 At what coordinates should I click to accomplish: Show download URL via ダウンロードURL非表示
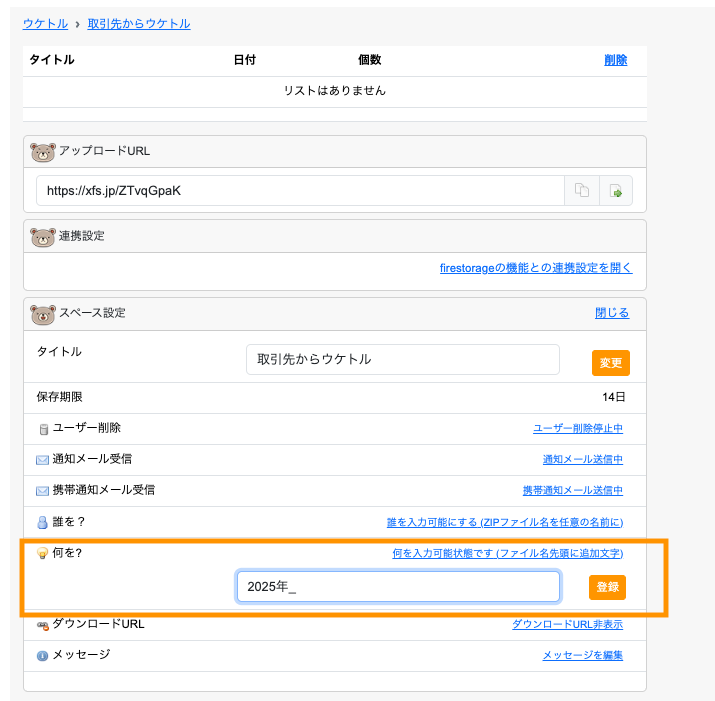point(567,625)
